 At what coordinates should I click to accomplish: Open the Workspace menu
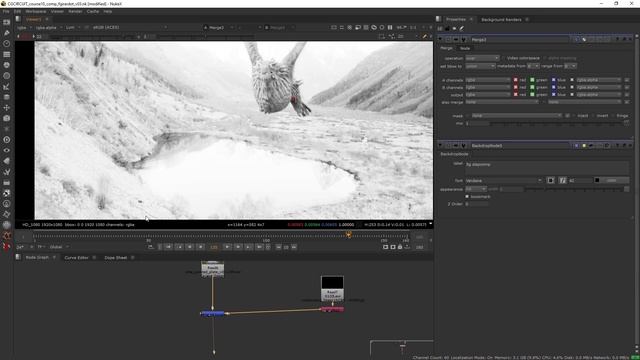[36, 11]
